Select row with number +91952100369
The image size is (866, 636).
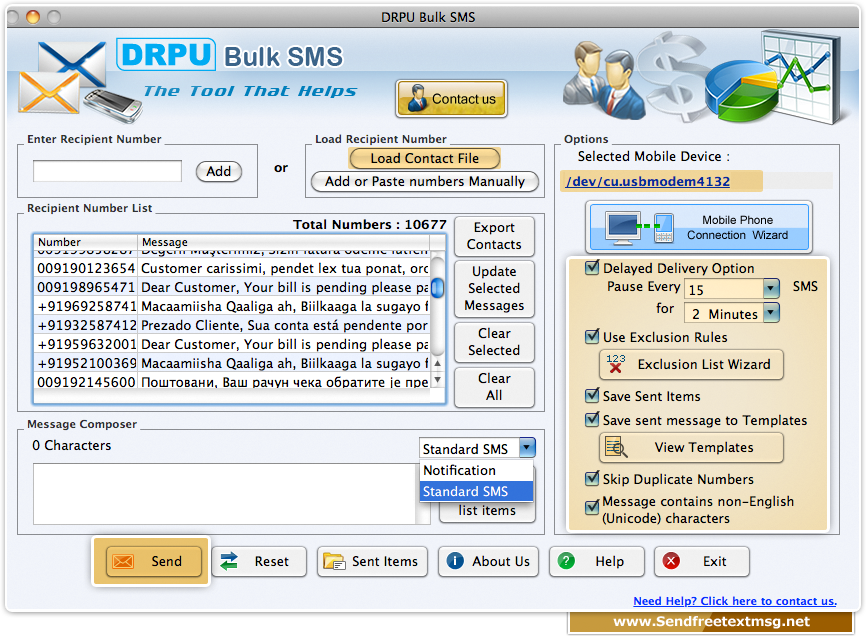[x=232, y=363]
